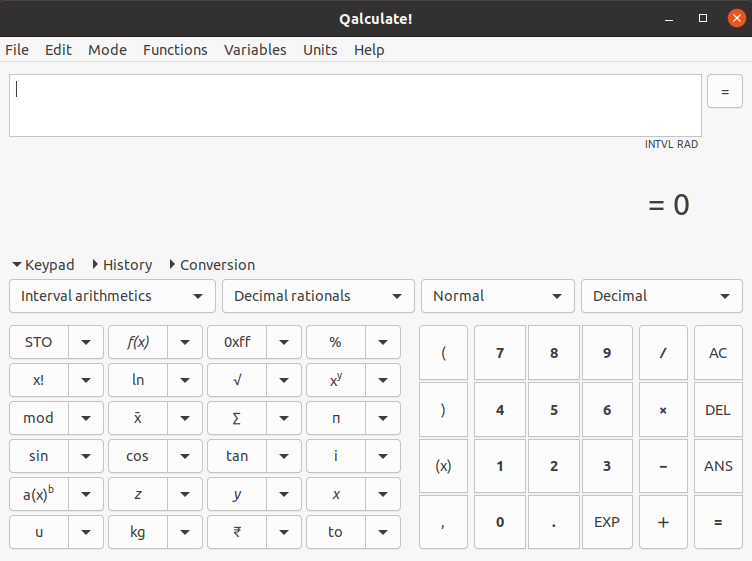Open the arrow next to sin key

[x=86, y=456]
